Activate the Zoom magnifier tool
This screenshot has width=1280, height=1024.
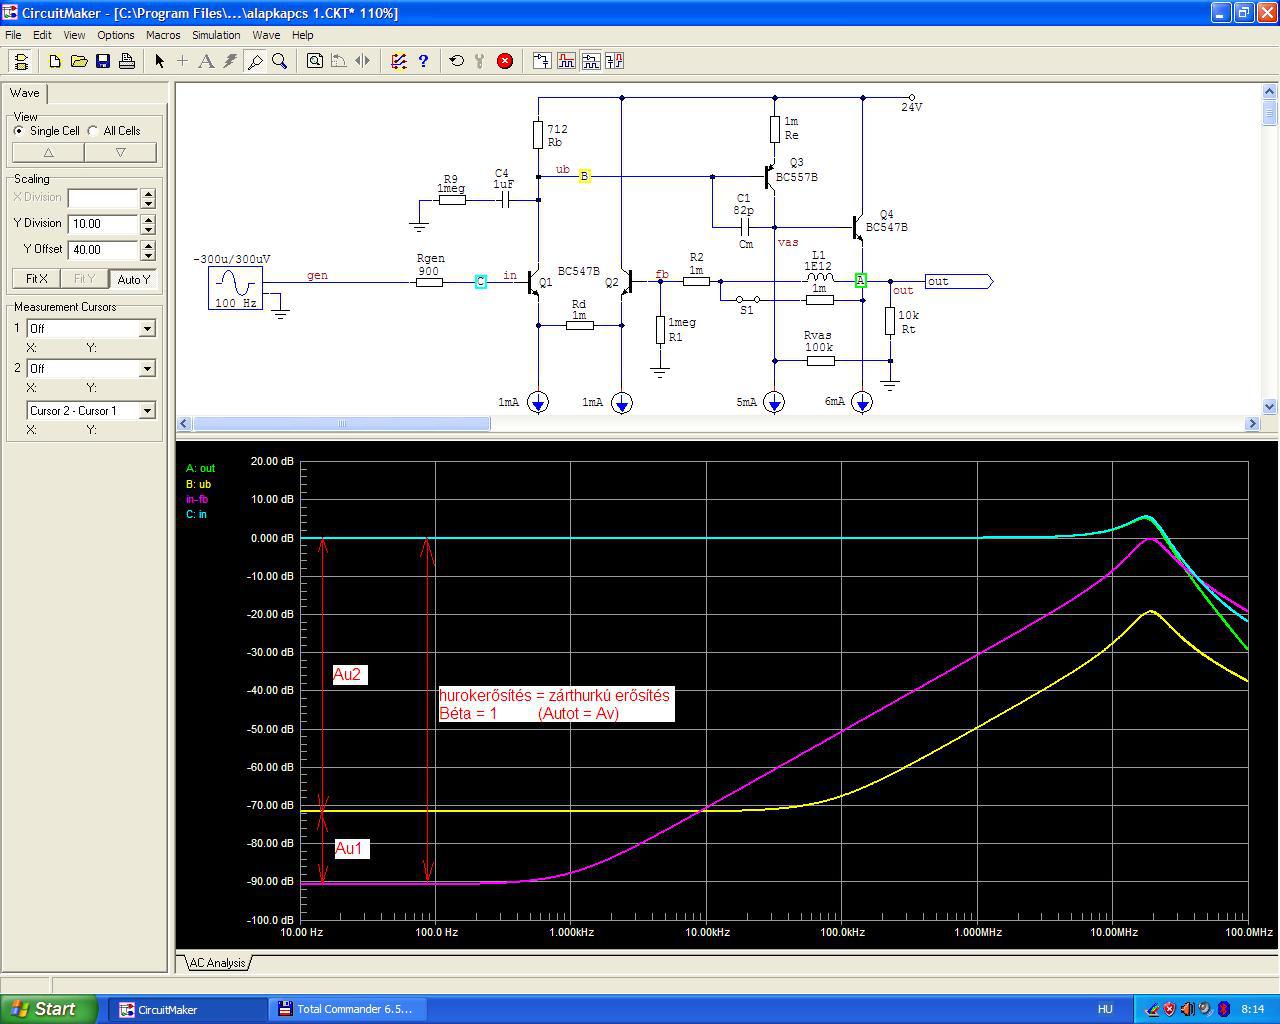(280, 61)
